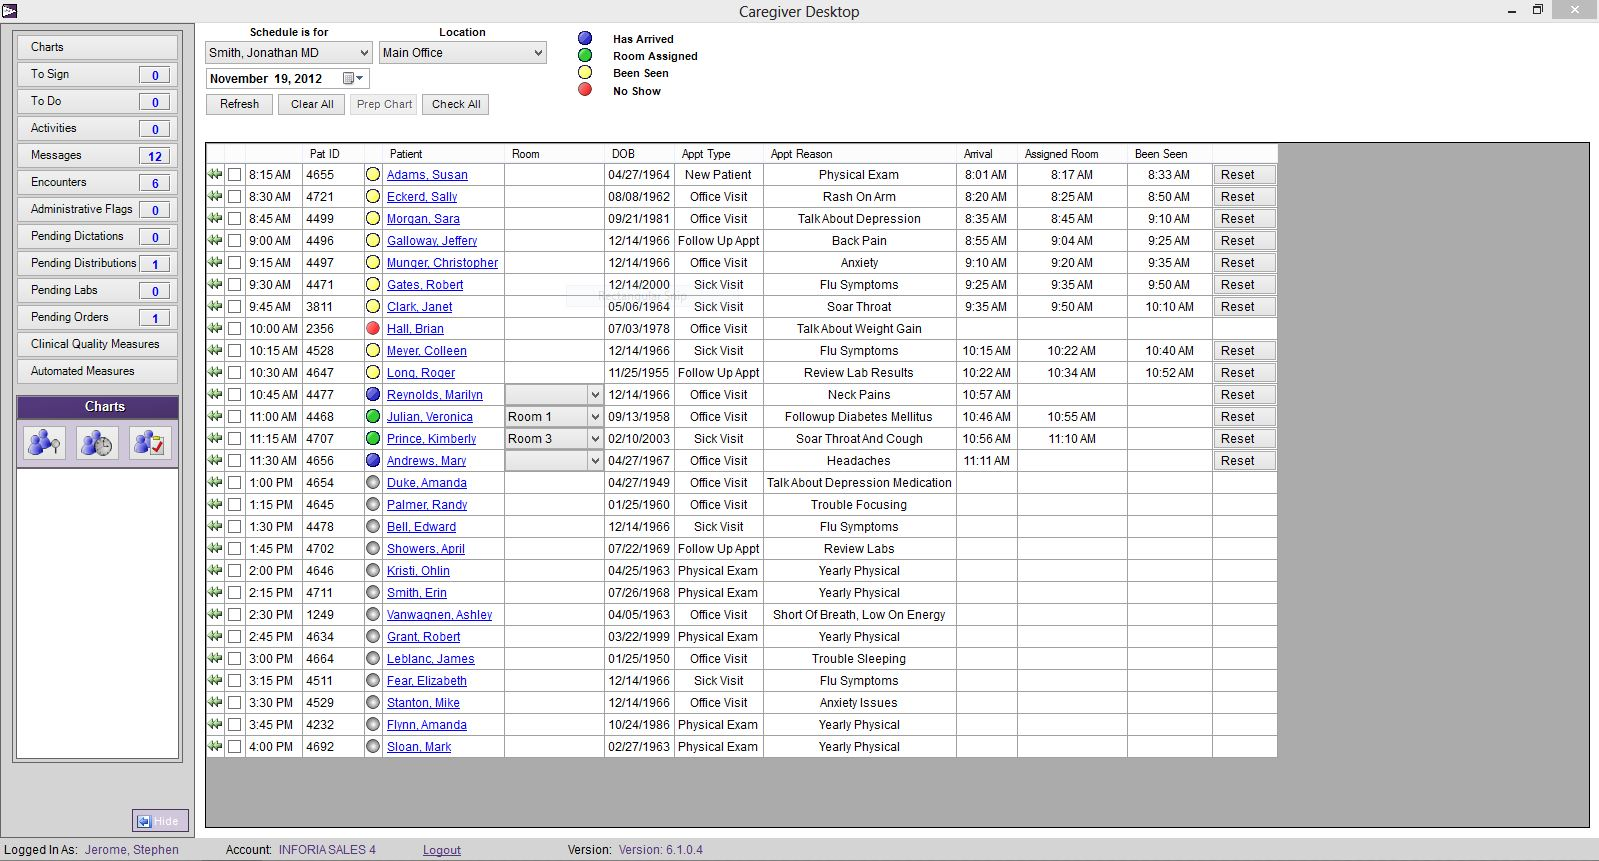Image resolution: width=1599 pixels, height=861 pixels.
Task: Open the Schedule is for provider dropdown
Action: (289, 53)
